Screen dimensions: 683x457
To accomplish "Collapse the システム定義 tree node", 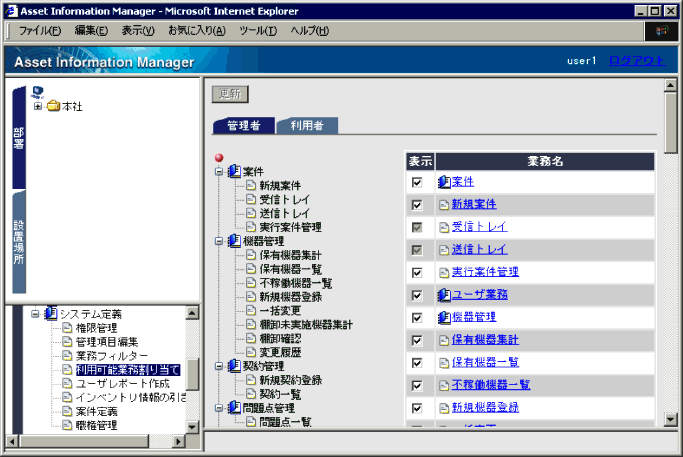I will click(35, 314).
